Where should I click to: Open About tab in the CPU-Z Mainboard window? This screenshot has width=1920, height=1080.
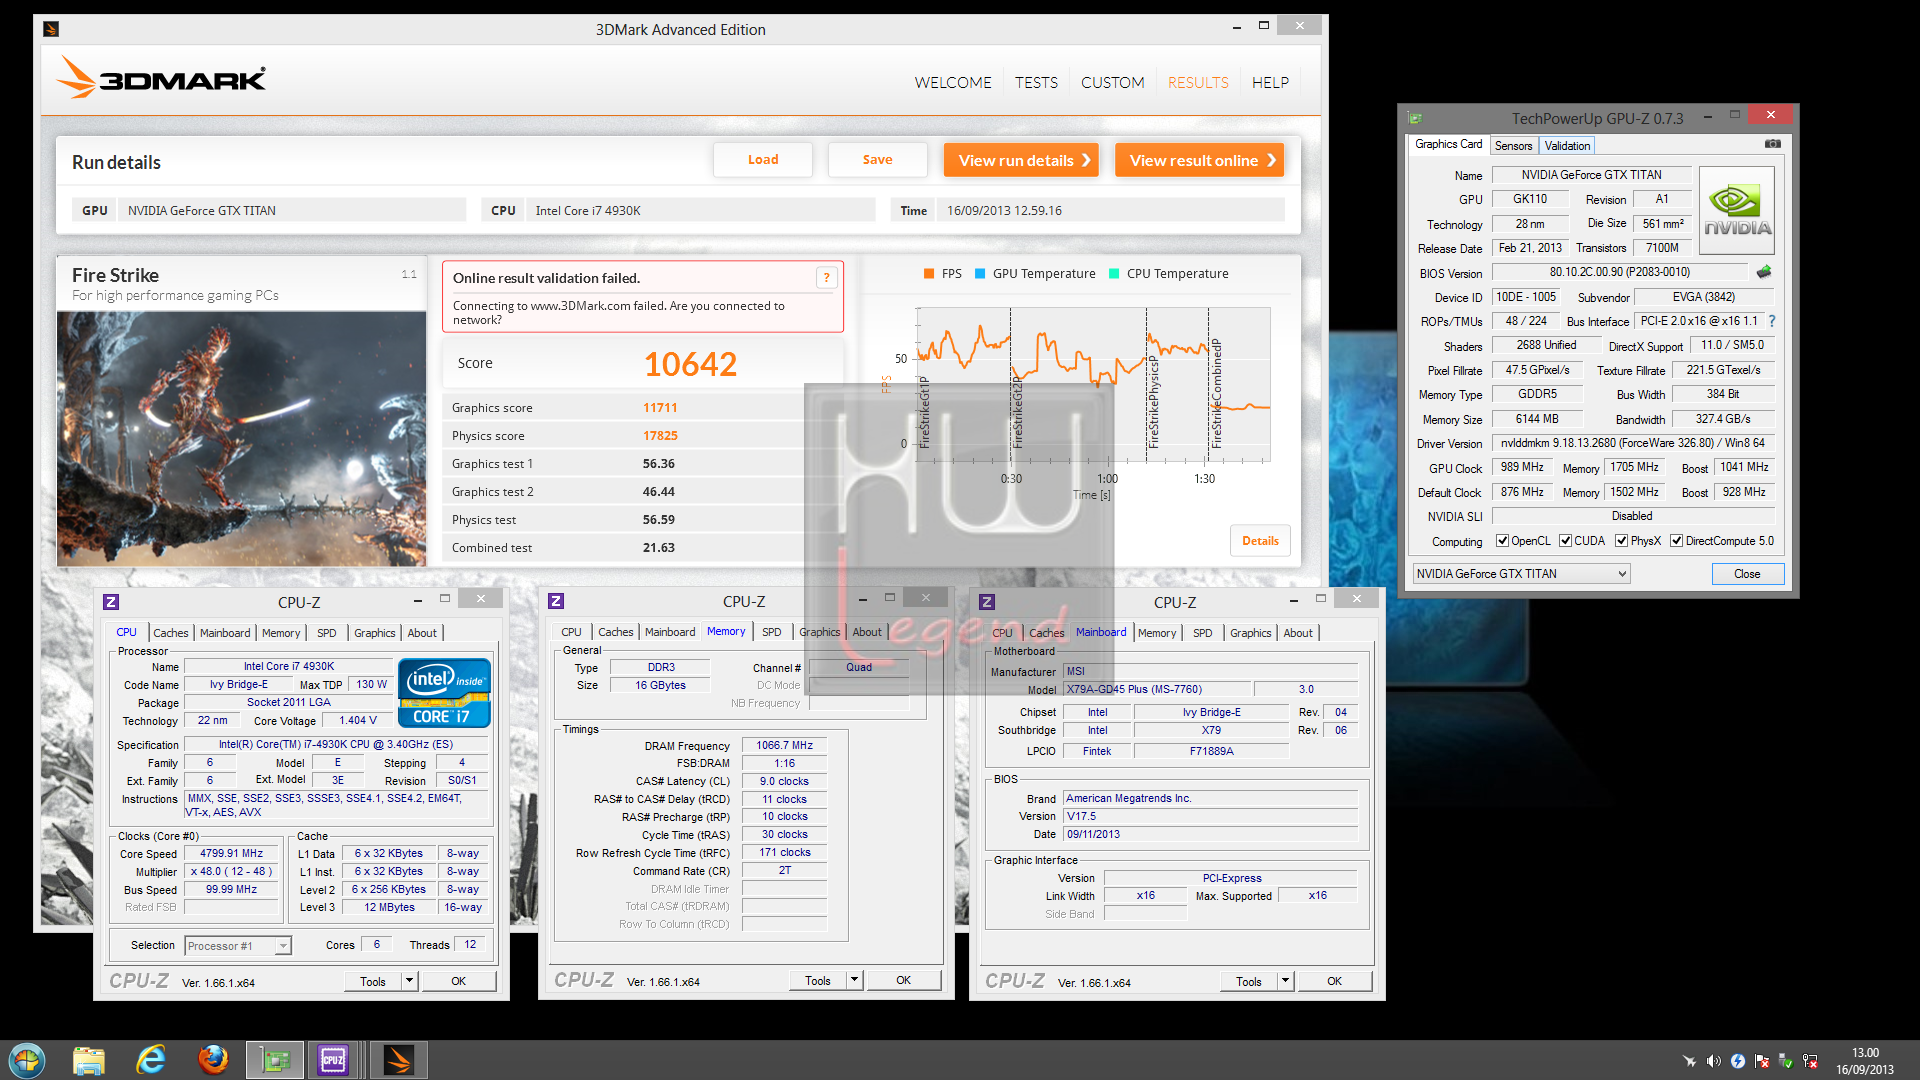click(x=1298, y=633)
